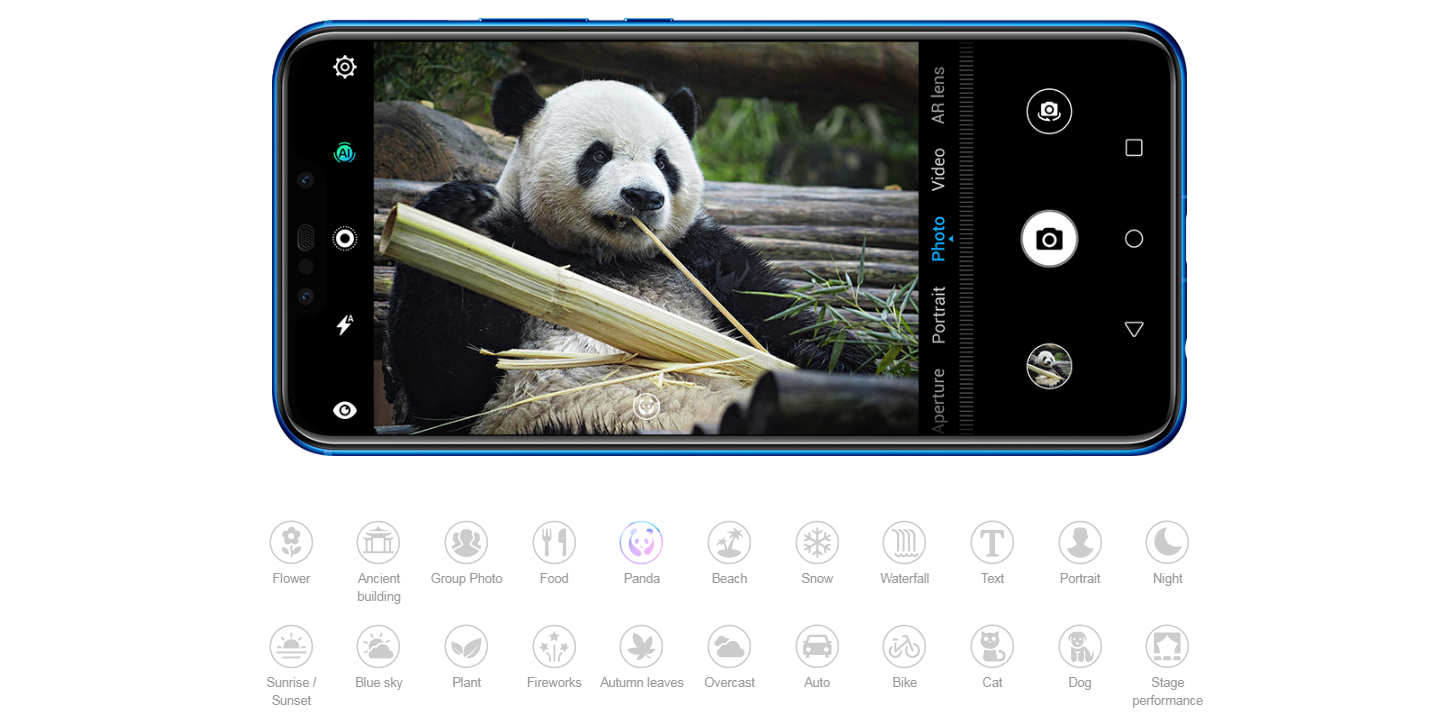Select the Plant scene icon
This screenshot has width=1454, height=718.
466,646
